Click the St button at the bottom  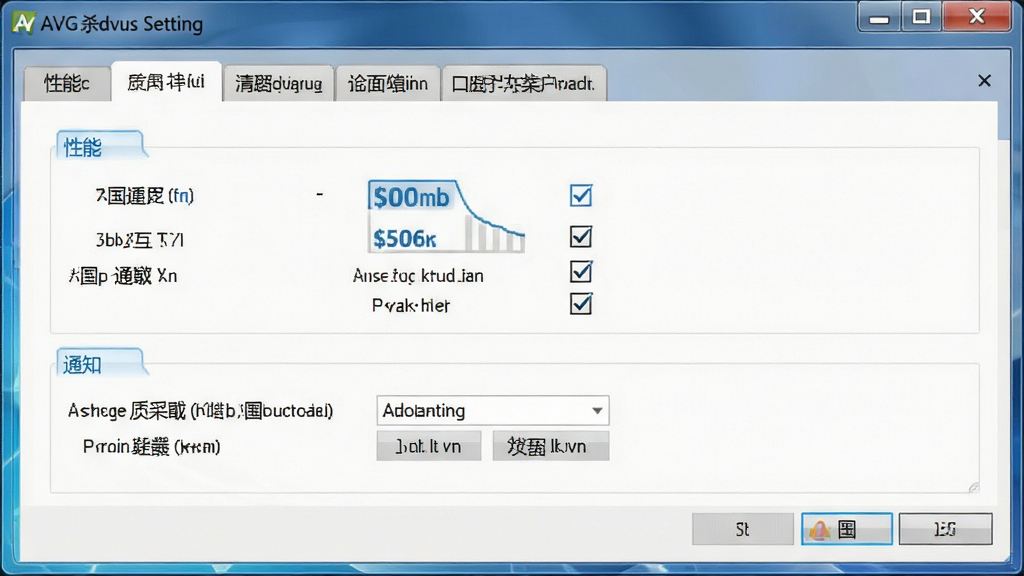(743, 529)
